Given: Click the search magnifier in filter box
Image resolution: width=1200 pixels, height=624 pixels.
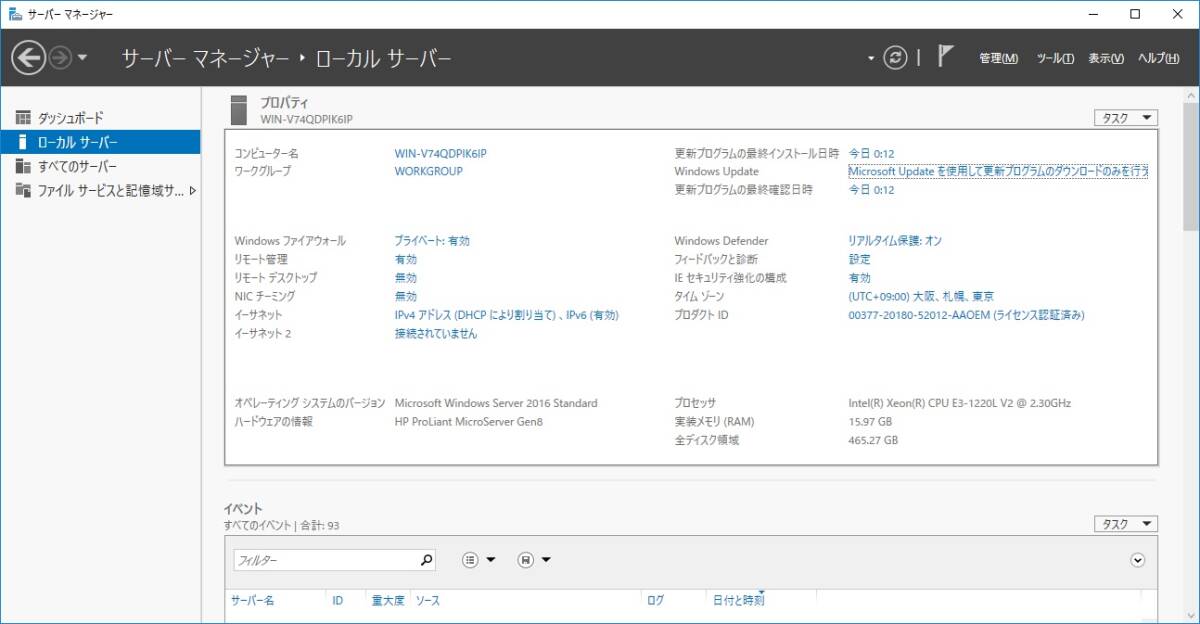Looking at the screenshot, I should [x=426, y=560].
